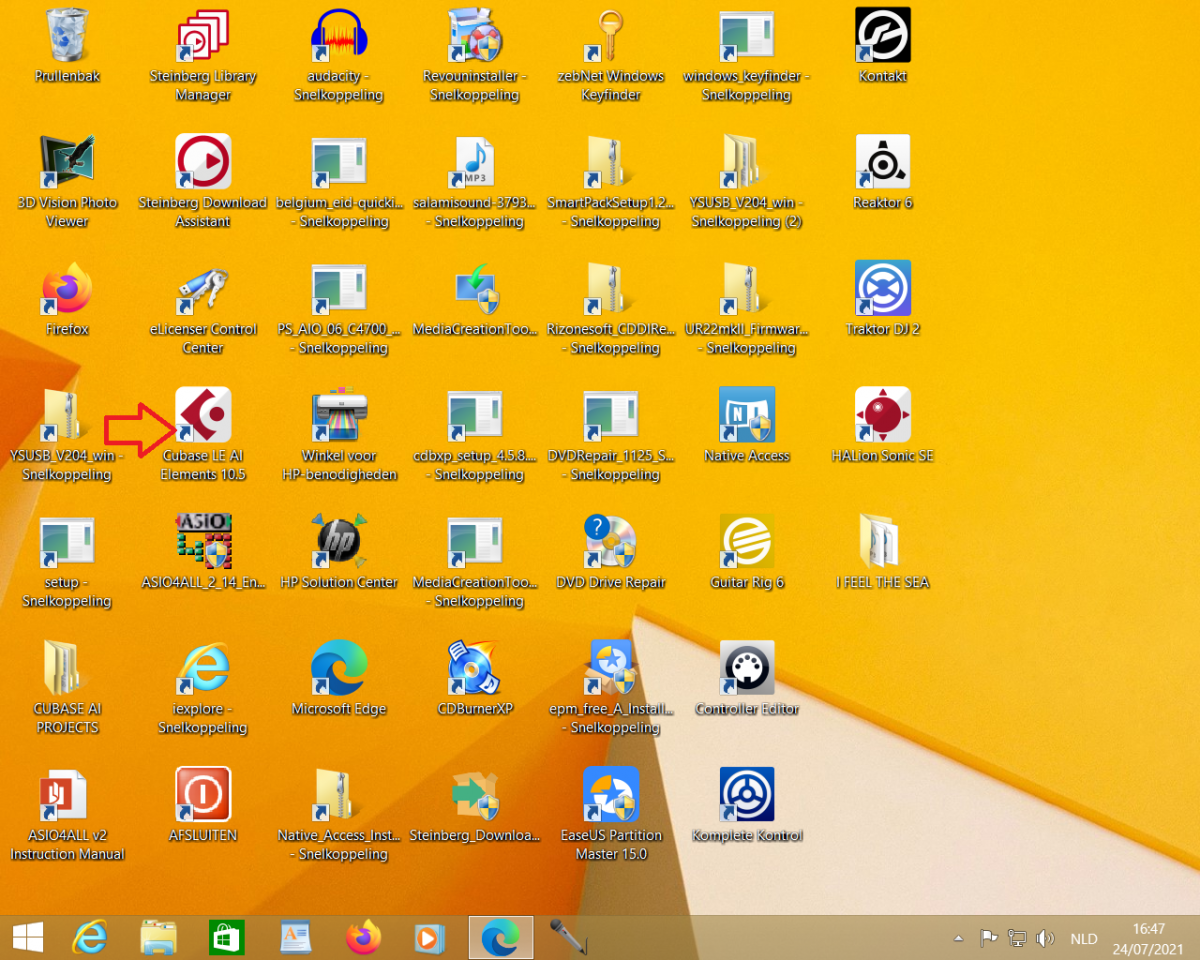Open Windows Store from the taskbar

tap(227, 938)
